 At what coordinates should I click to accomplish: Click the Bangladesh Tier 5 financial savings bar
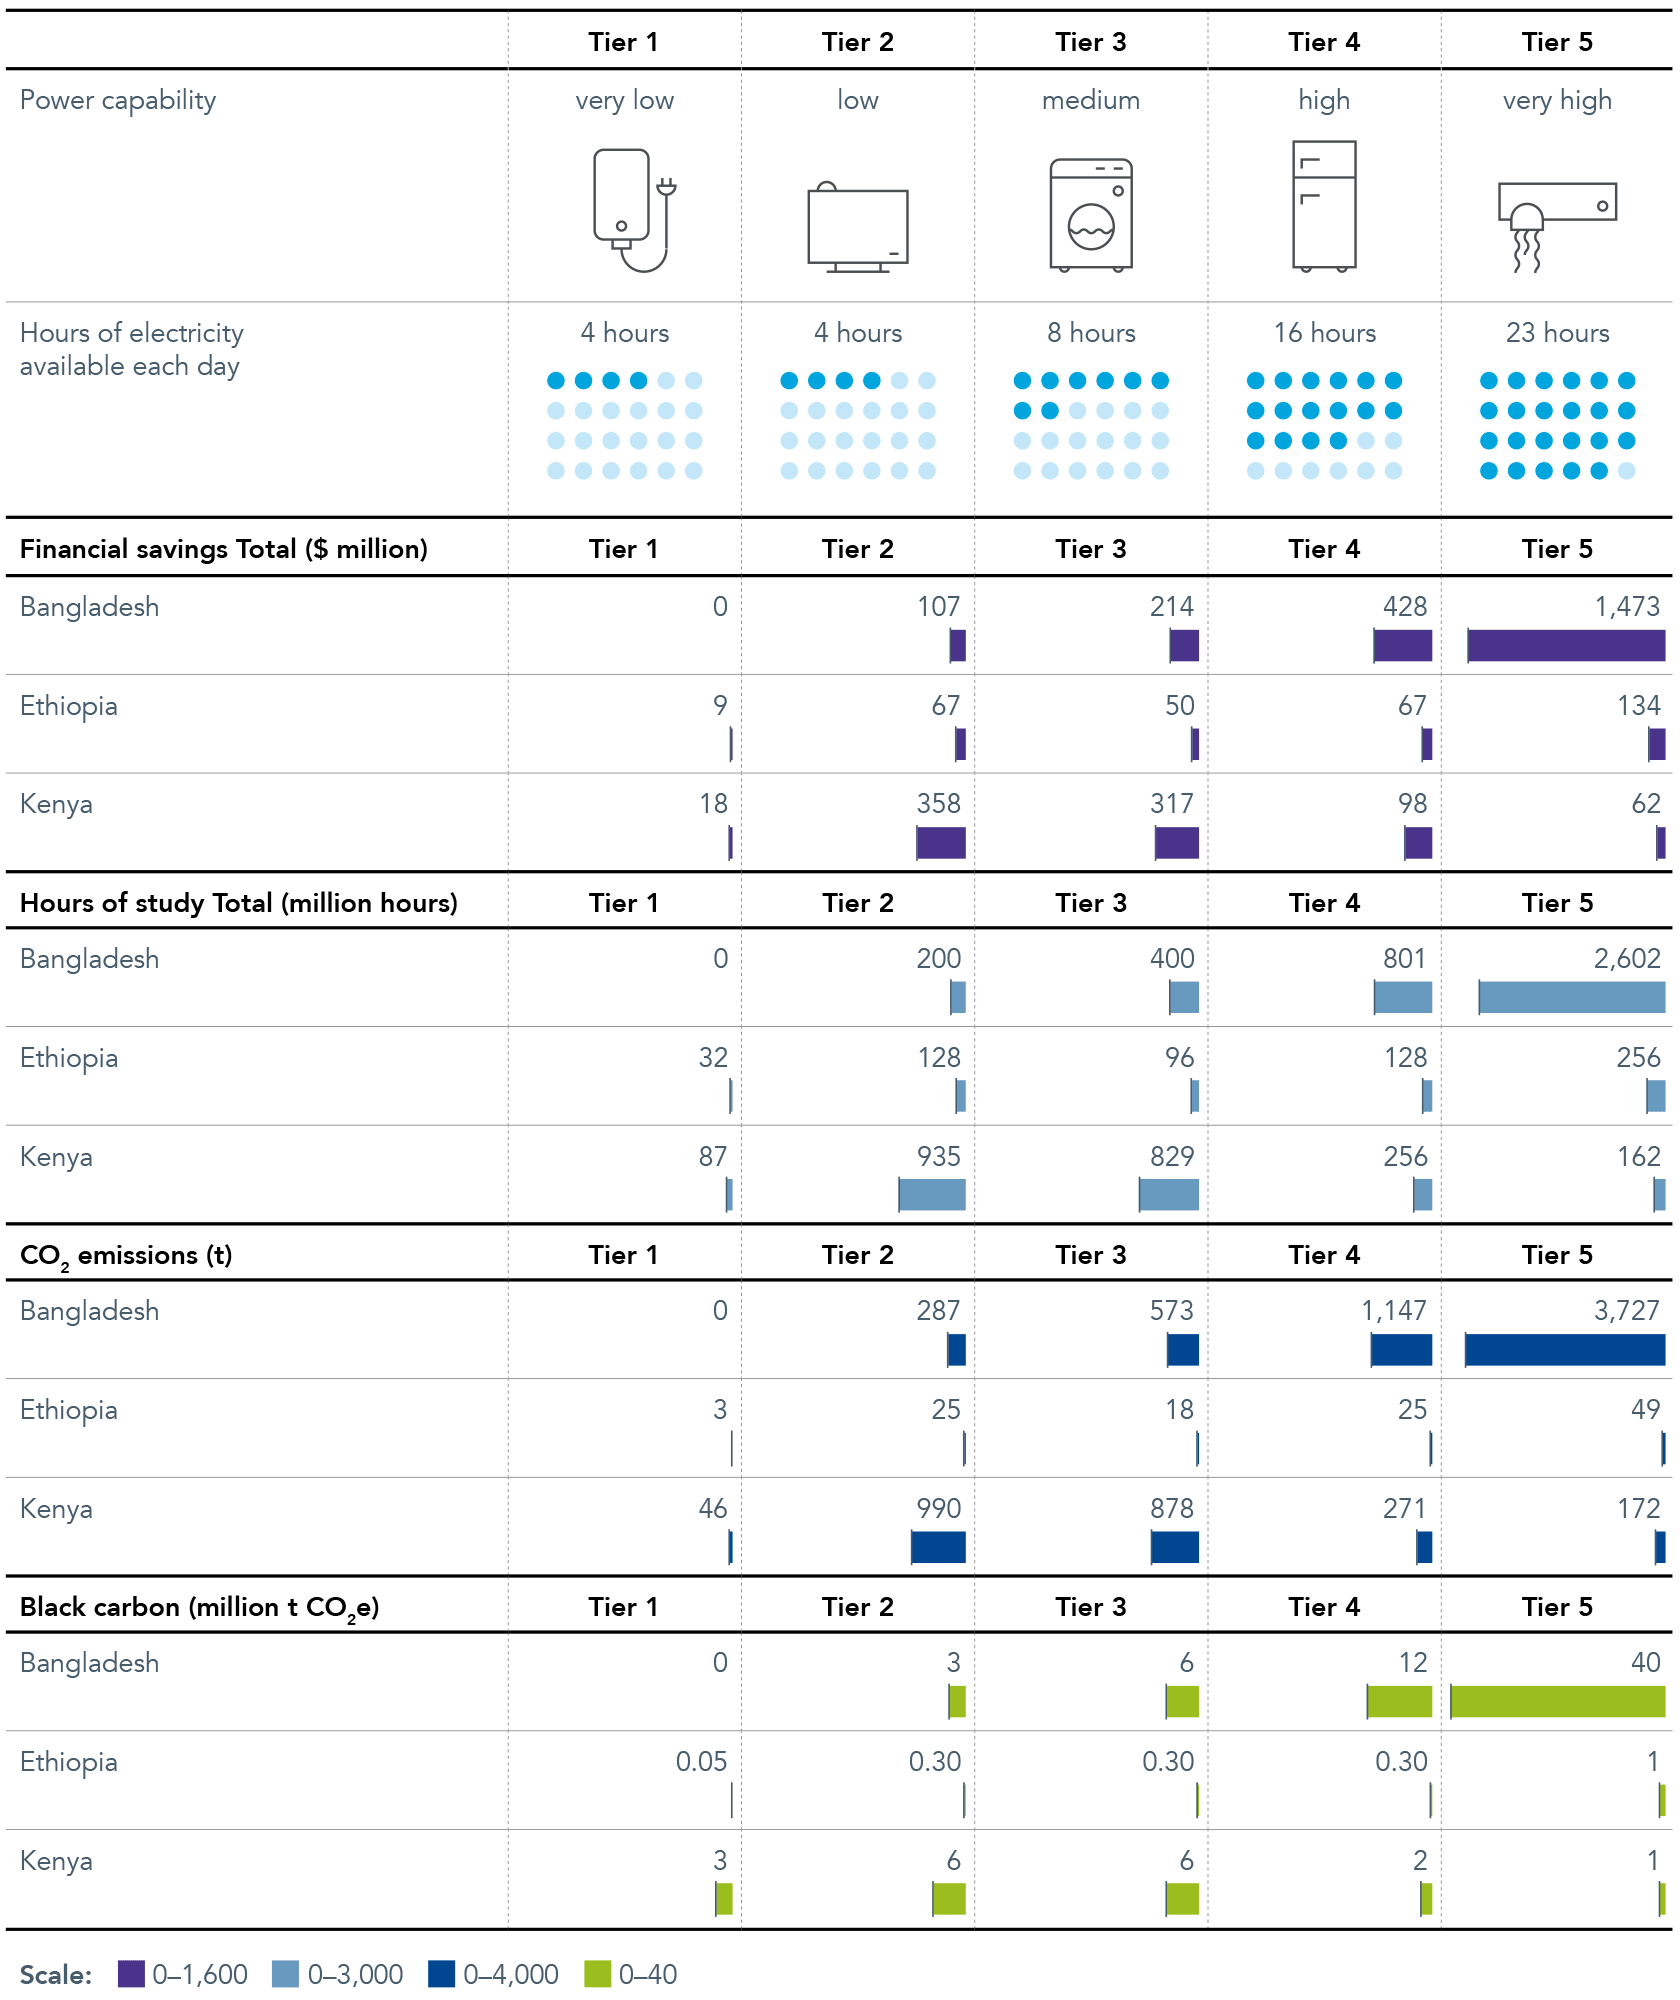(1566, 646)
